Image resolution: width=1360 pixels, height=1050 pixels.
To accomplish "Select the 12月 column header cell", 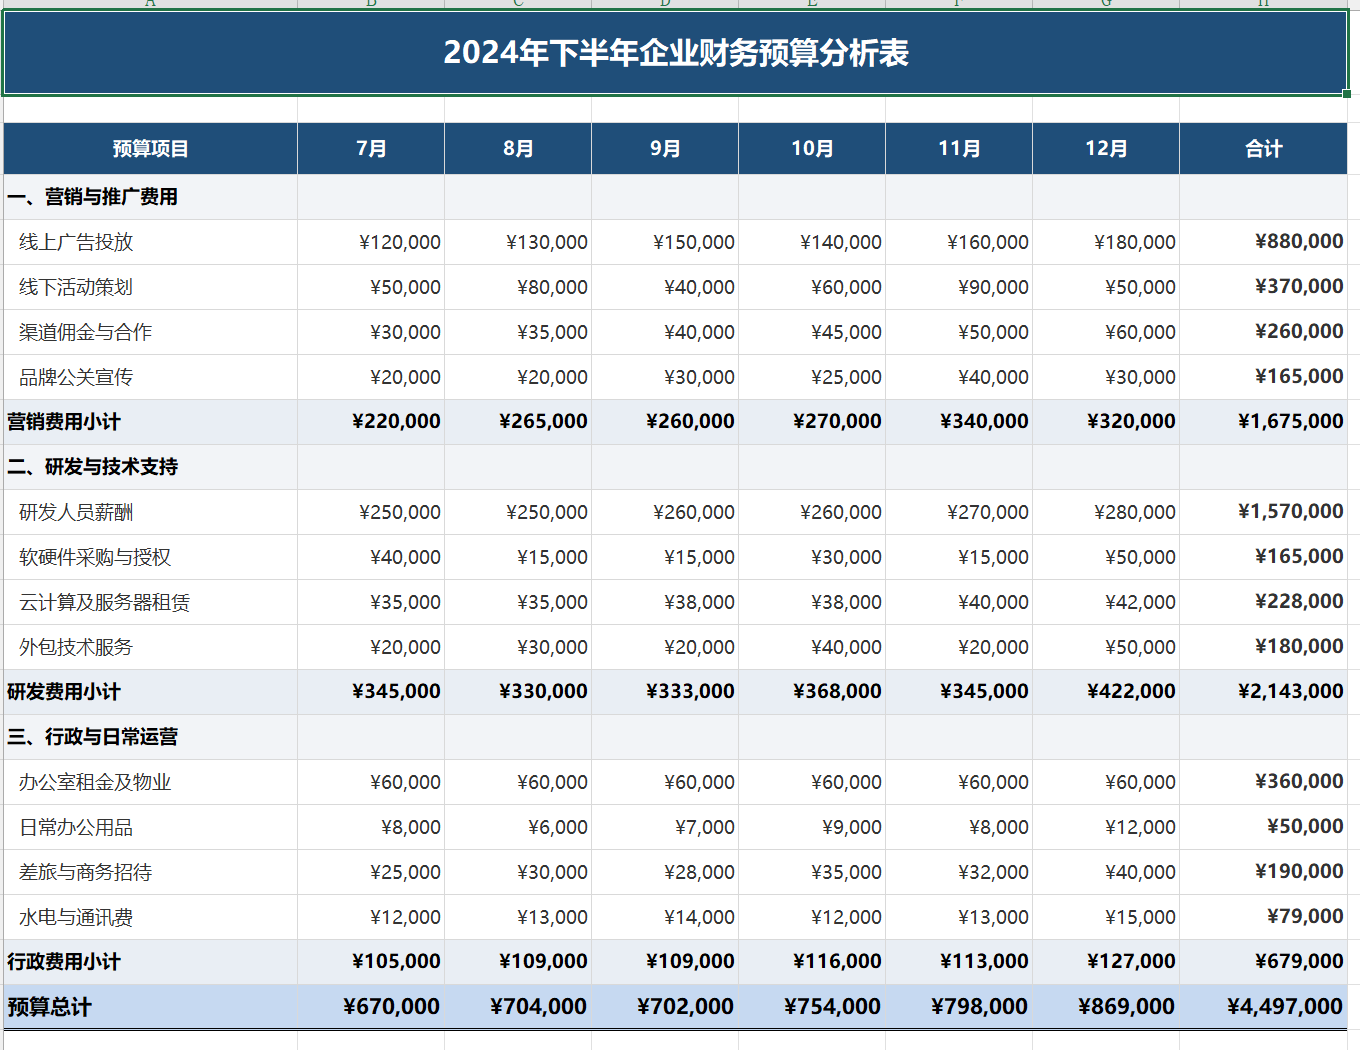I will pos(1106,149).
